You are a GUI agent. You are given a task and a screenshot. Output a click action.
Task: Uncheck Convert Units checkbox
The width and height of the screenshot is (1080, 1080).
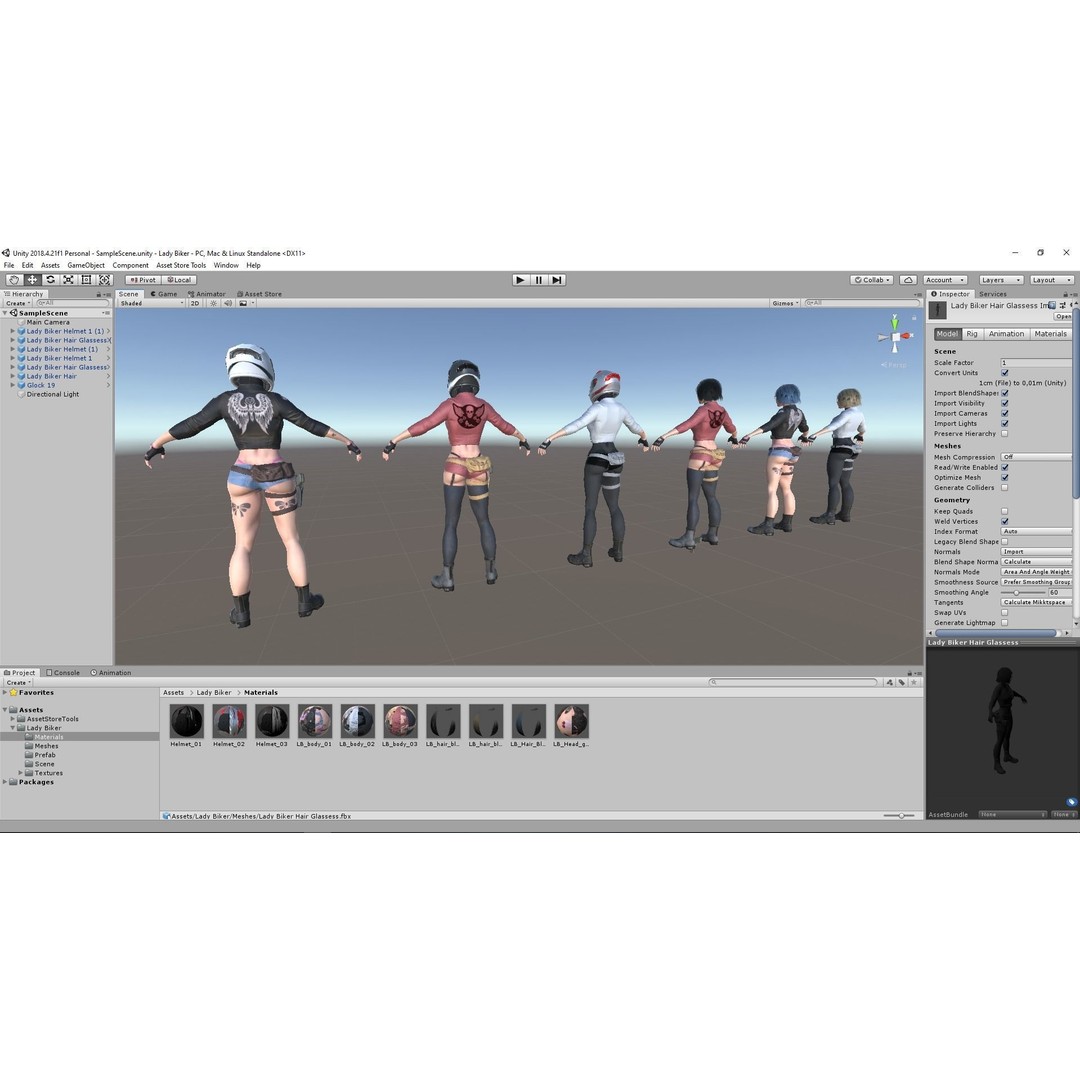pos(1005,373)
